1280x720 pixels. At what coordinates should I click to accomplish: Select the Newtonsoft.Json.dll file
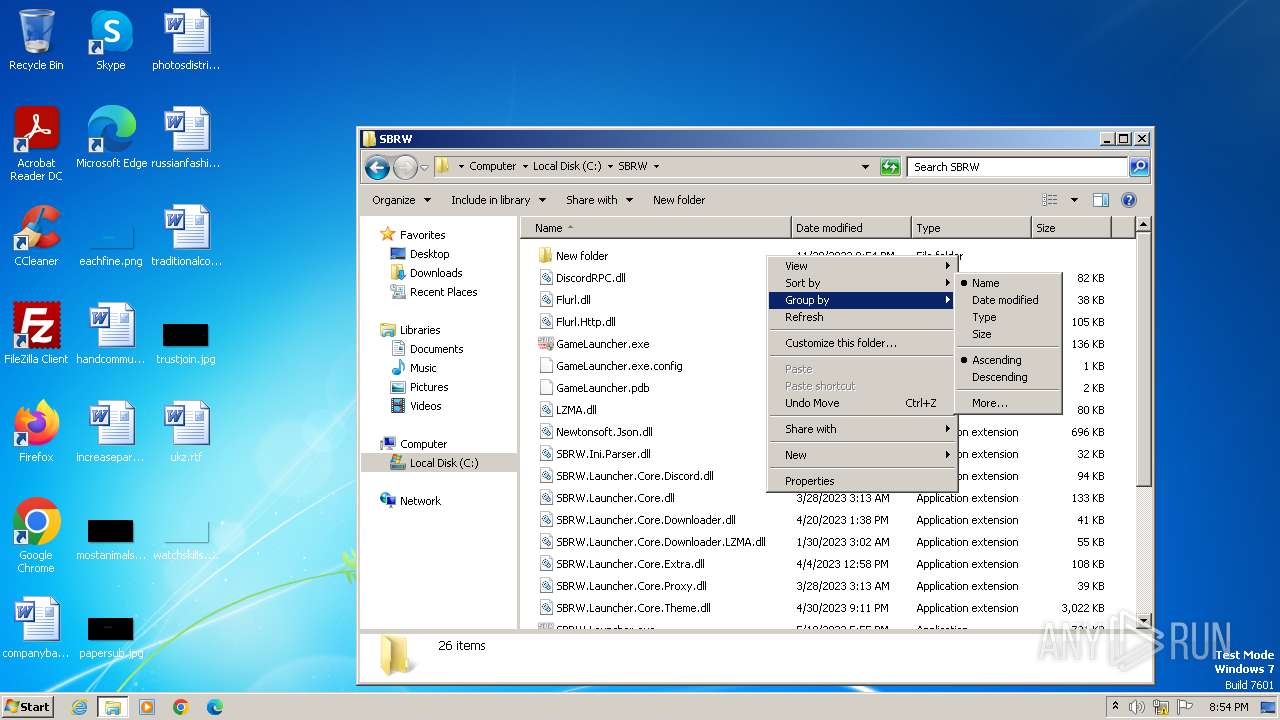(604, 432)
